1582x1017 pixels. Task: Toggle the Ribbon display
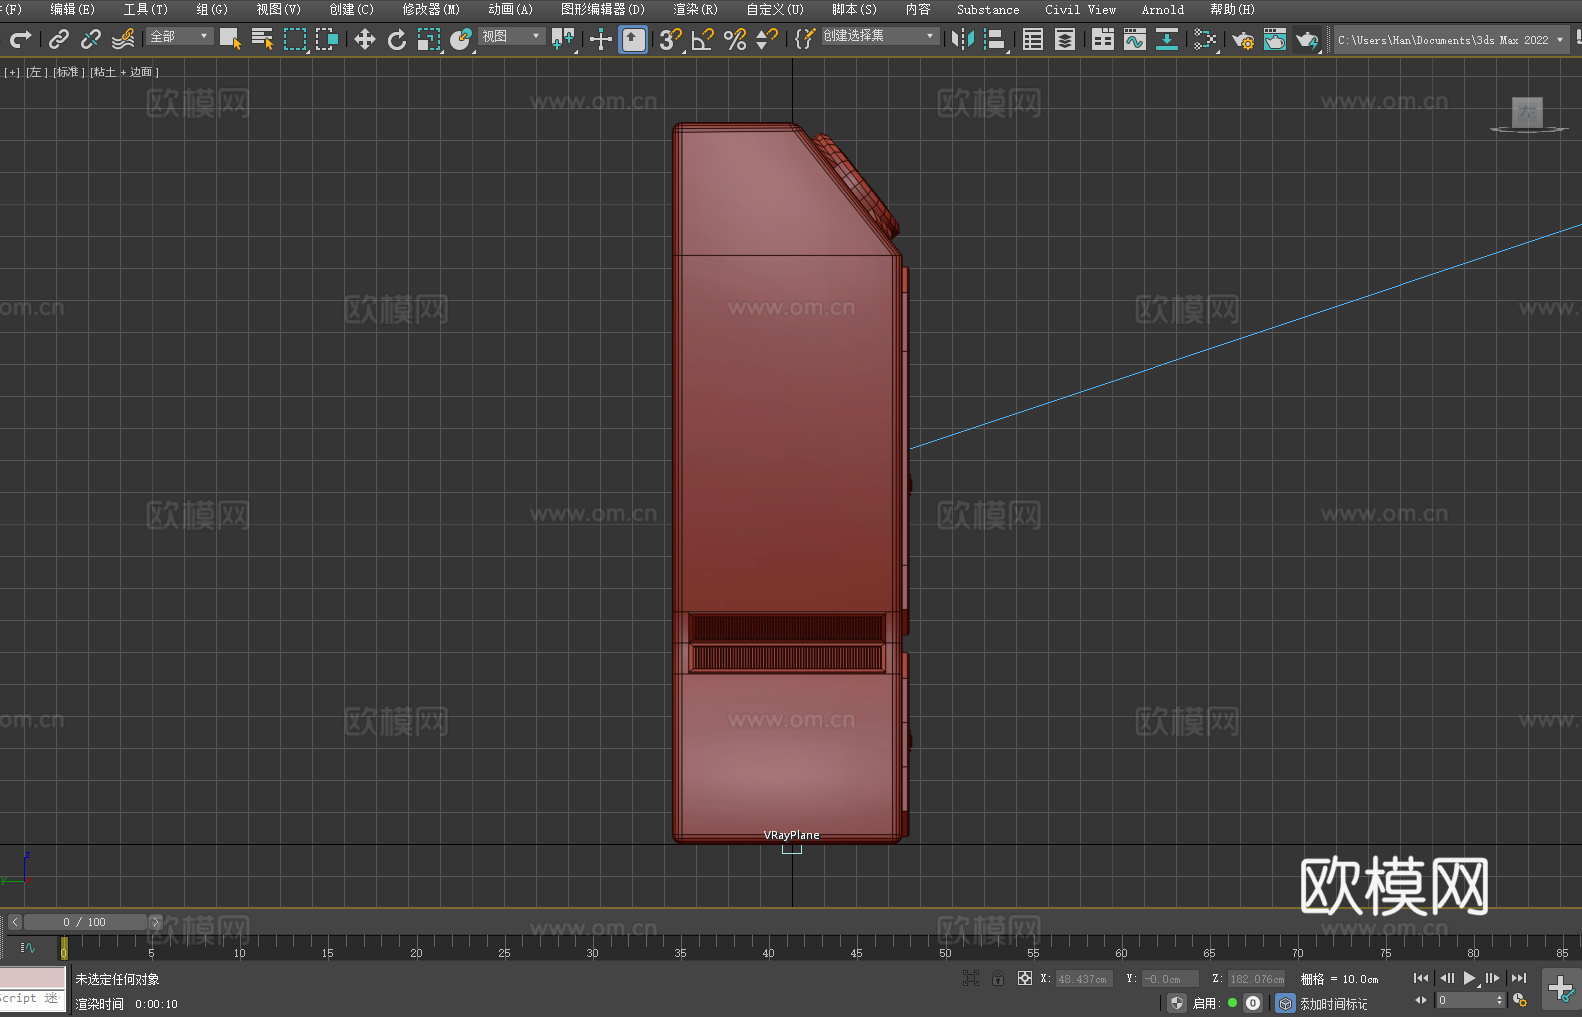(x=1103, y=39)
